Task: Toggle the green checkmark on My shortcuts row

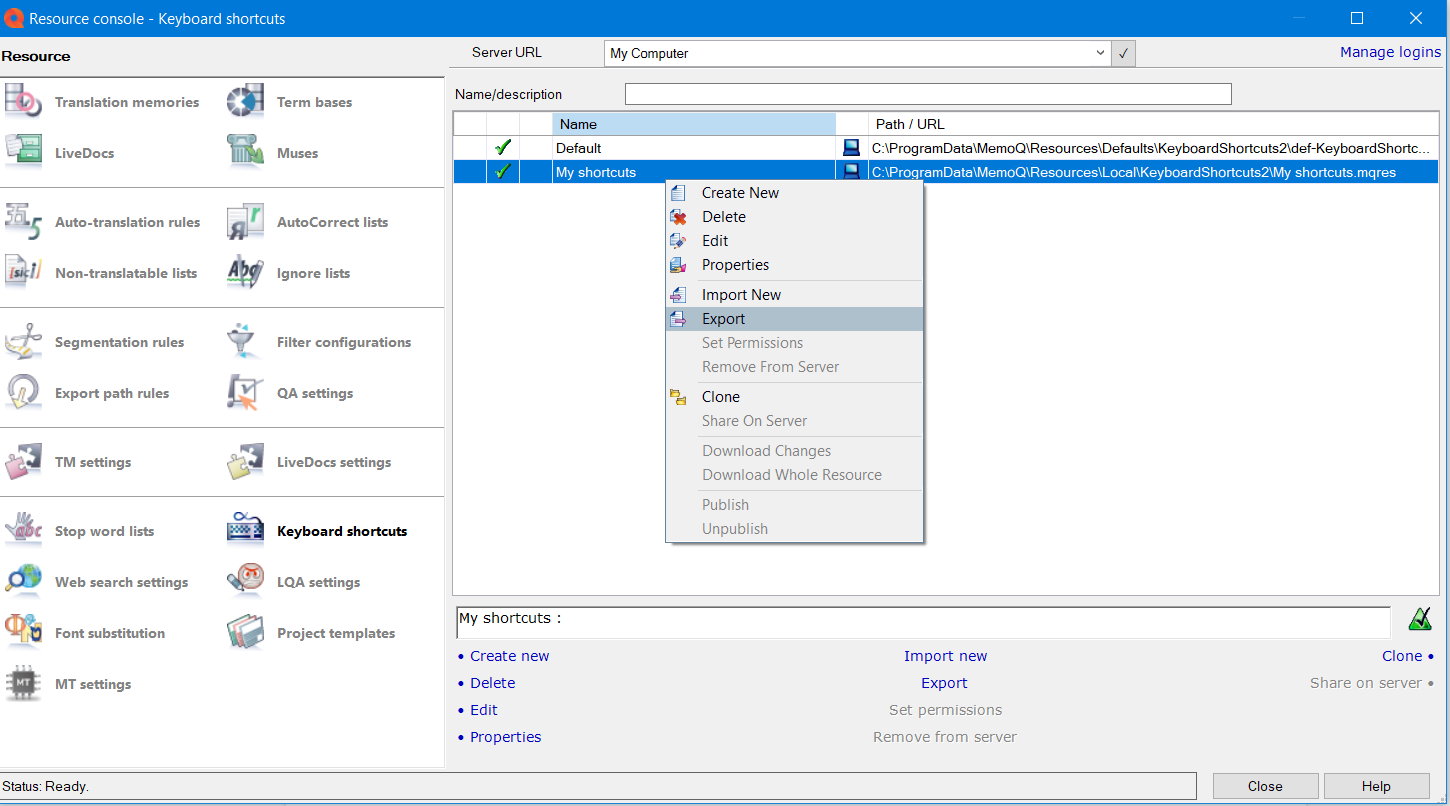Action: tap(503, 172)
